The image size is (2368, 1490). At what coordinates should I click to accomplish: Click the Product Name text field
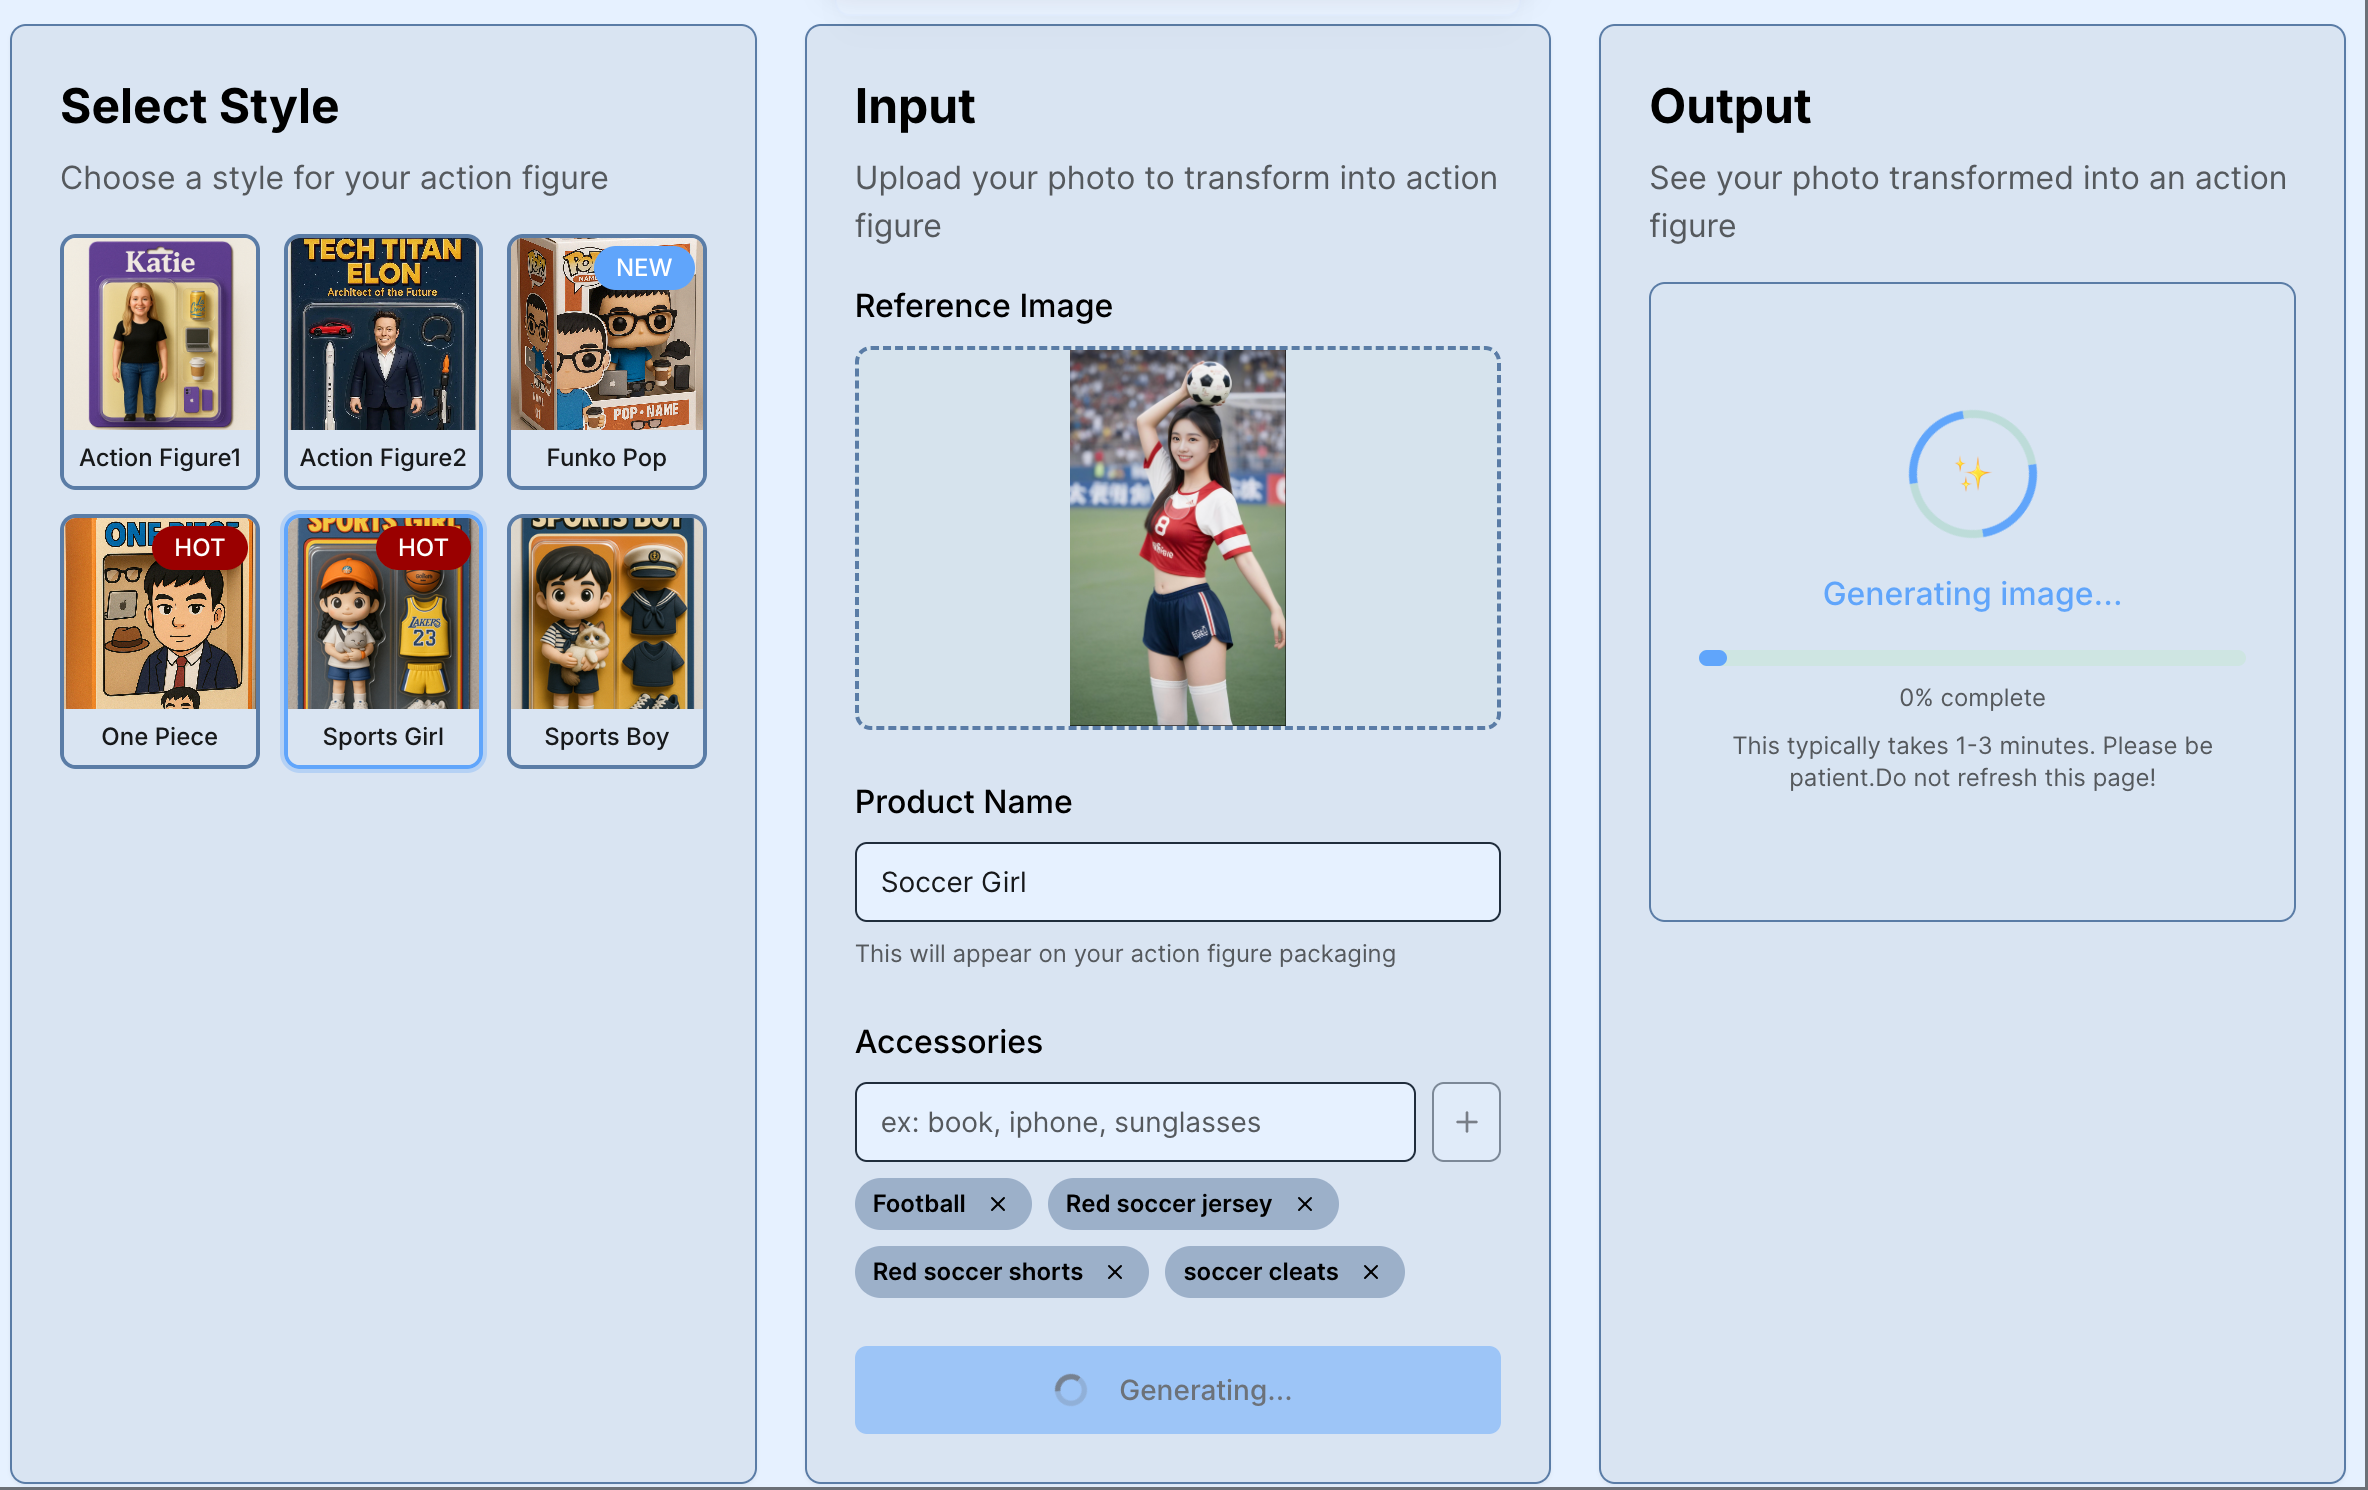point(1177,882)
